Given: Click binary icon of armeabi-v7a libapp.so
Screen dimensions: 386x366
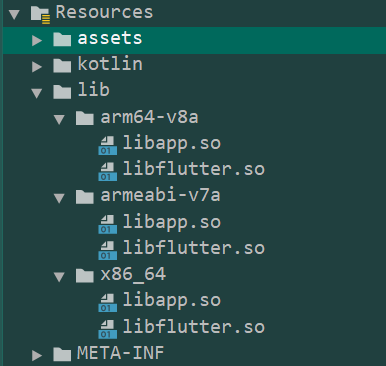Looking at the screenshot, I should point(108,224).
